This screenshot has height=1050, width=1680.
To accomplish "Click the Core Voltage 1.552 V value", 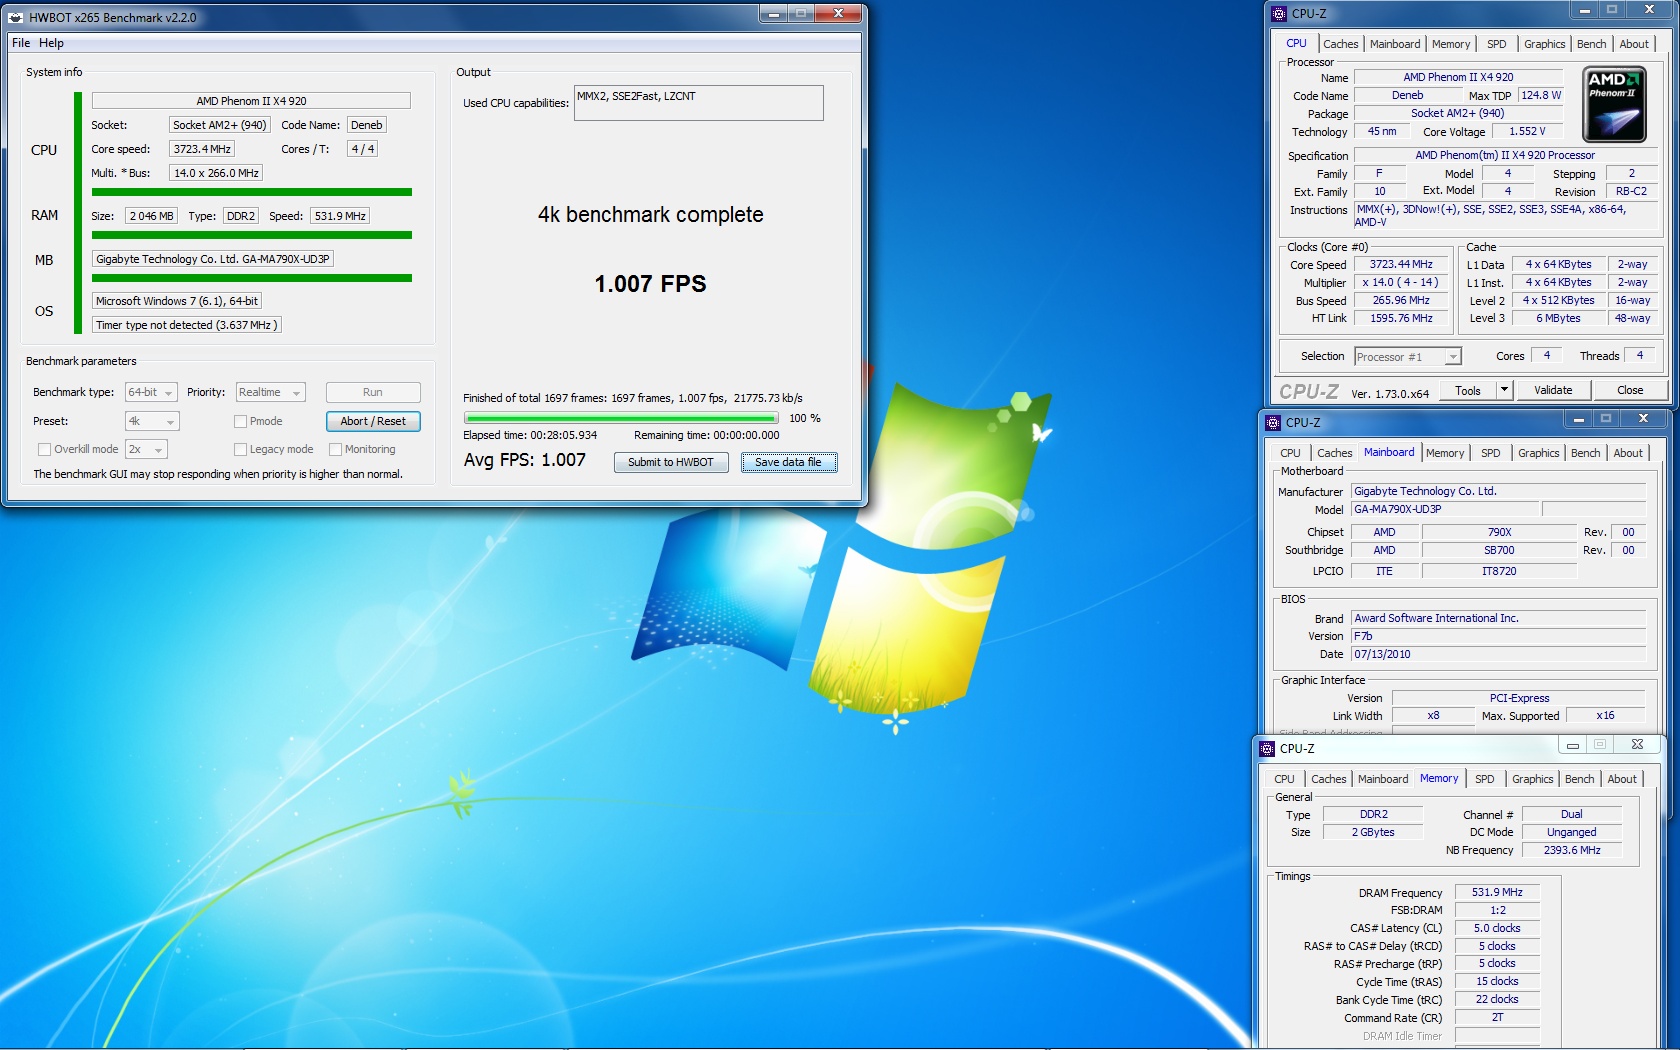I will click(1527, 131).
